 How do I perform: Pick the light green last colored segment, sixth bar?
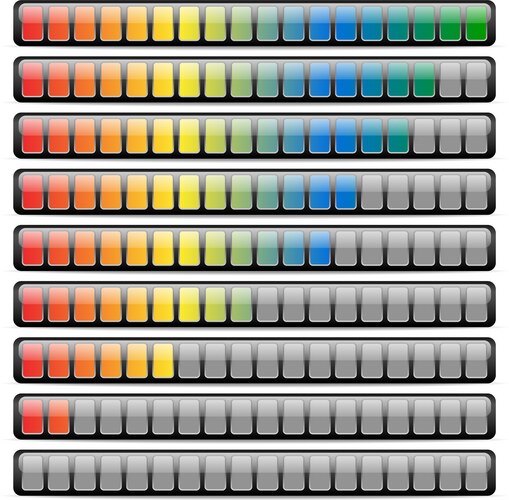click(x=242, y=305)
